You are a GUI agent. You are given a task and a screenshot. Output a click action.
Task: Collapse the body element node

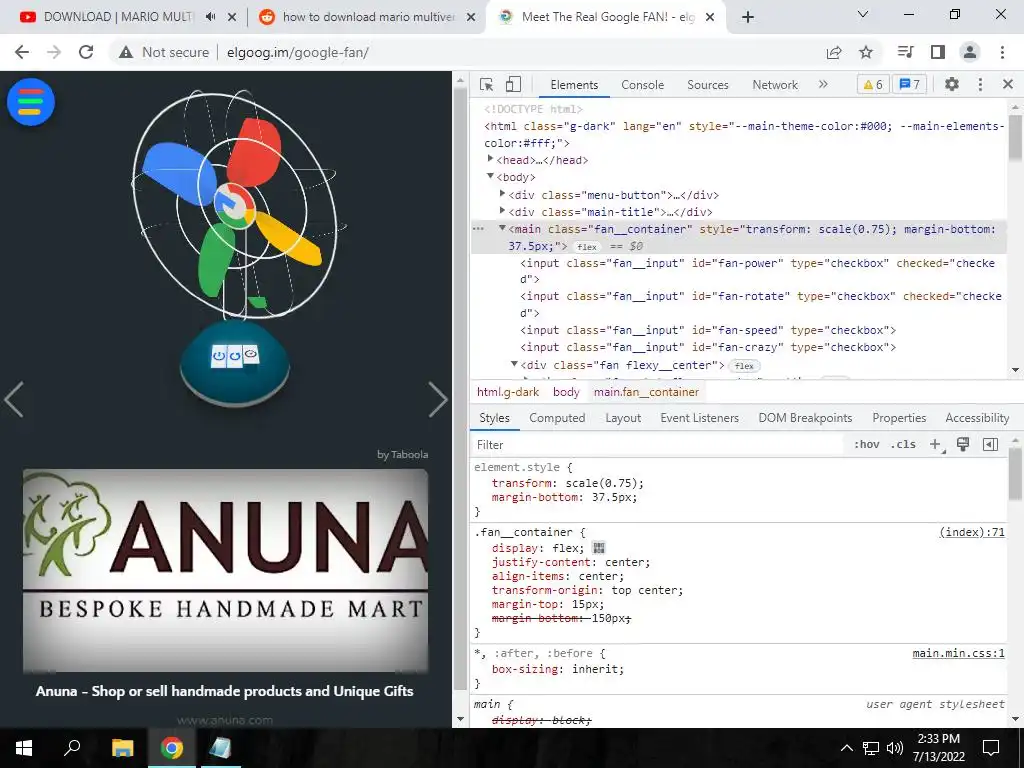(490, 176)
